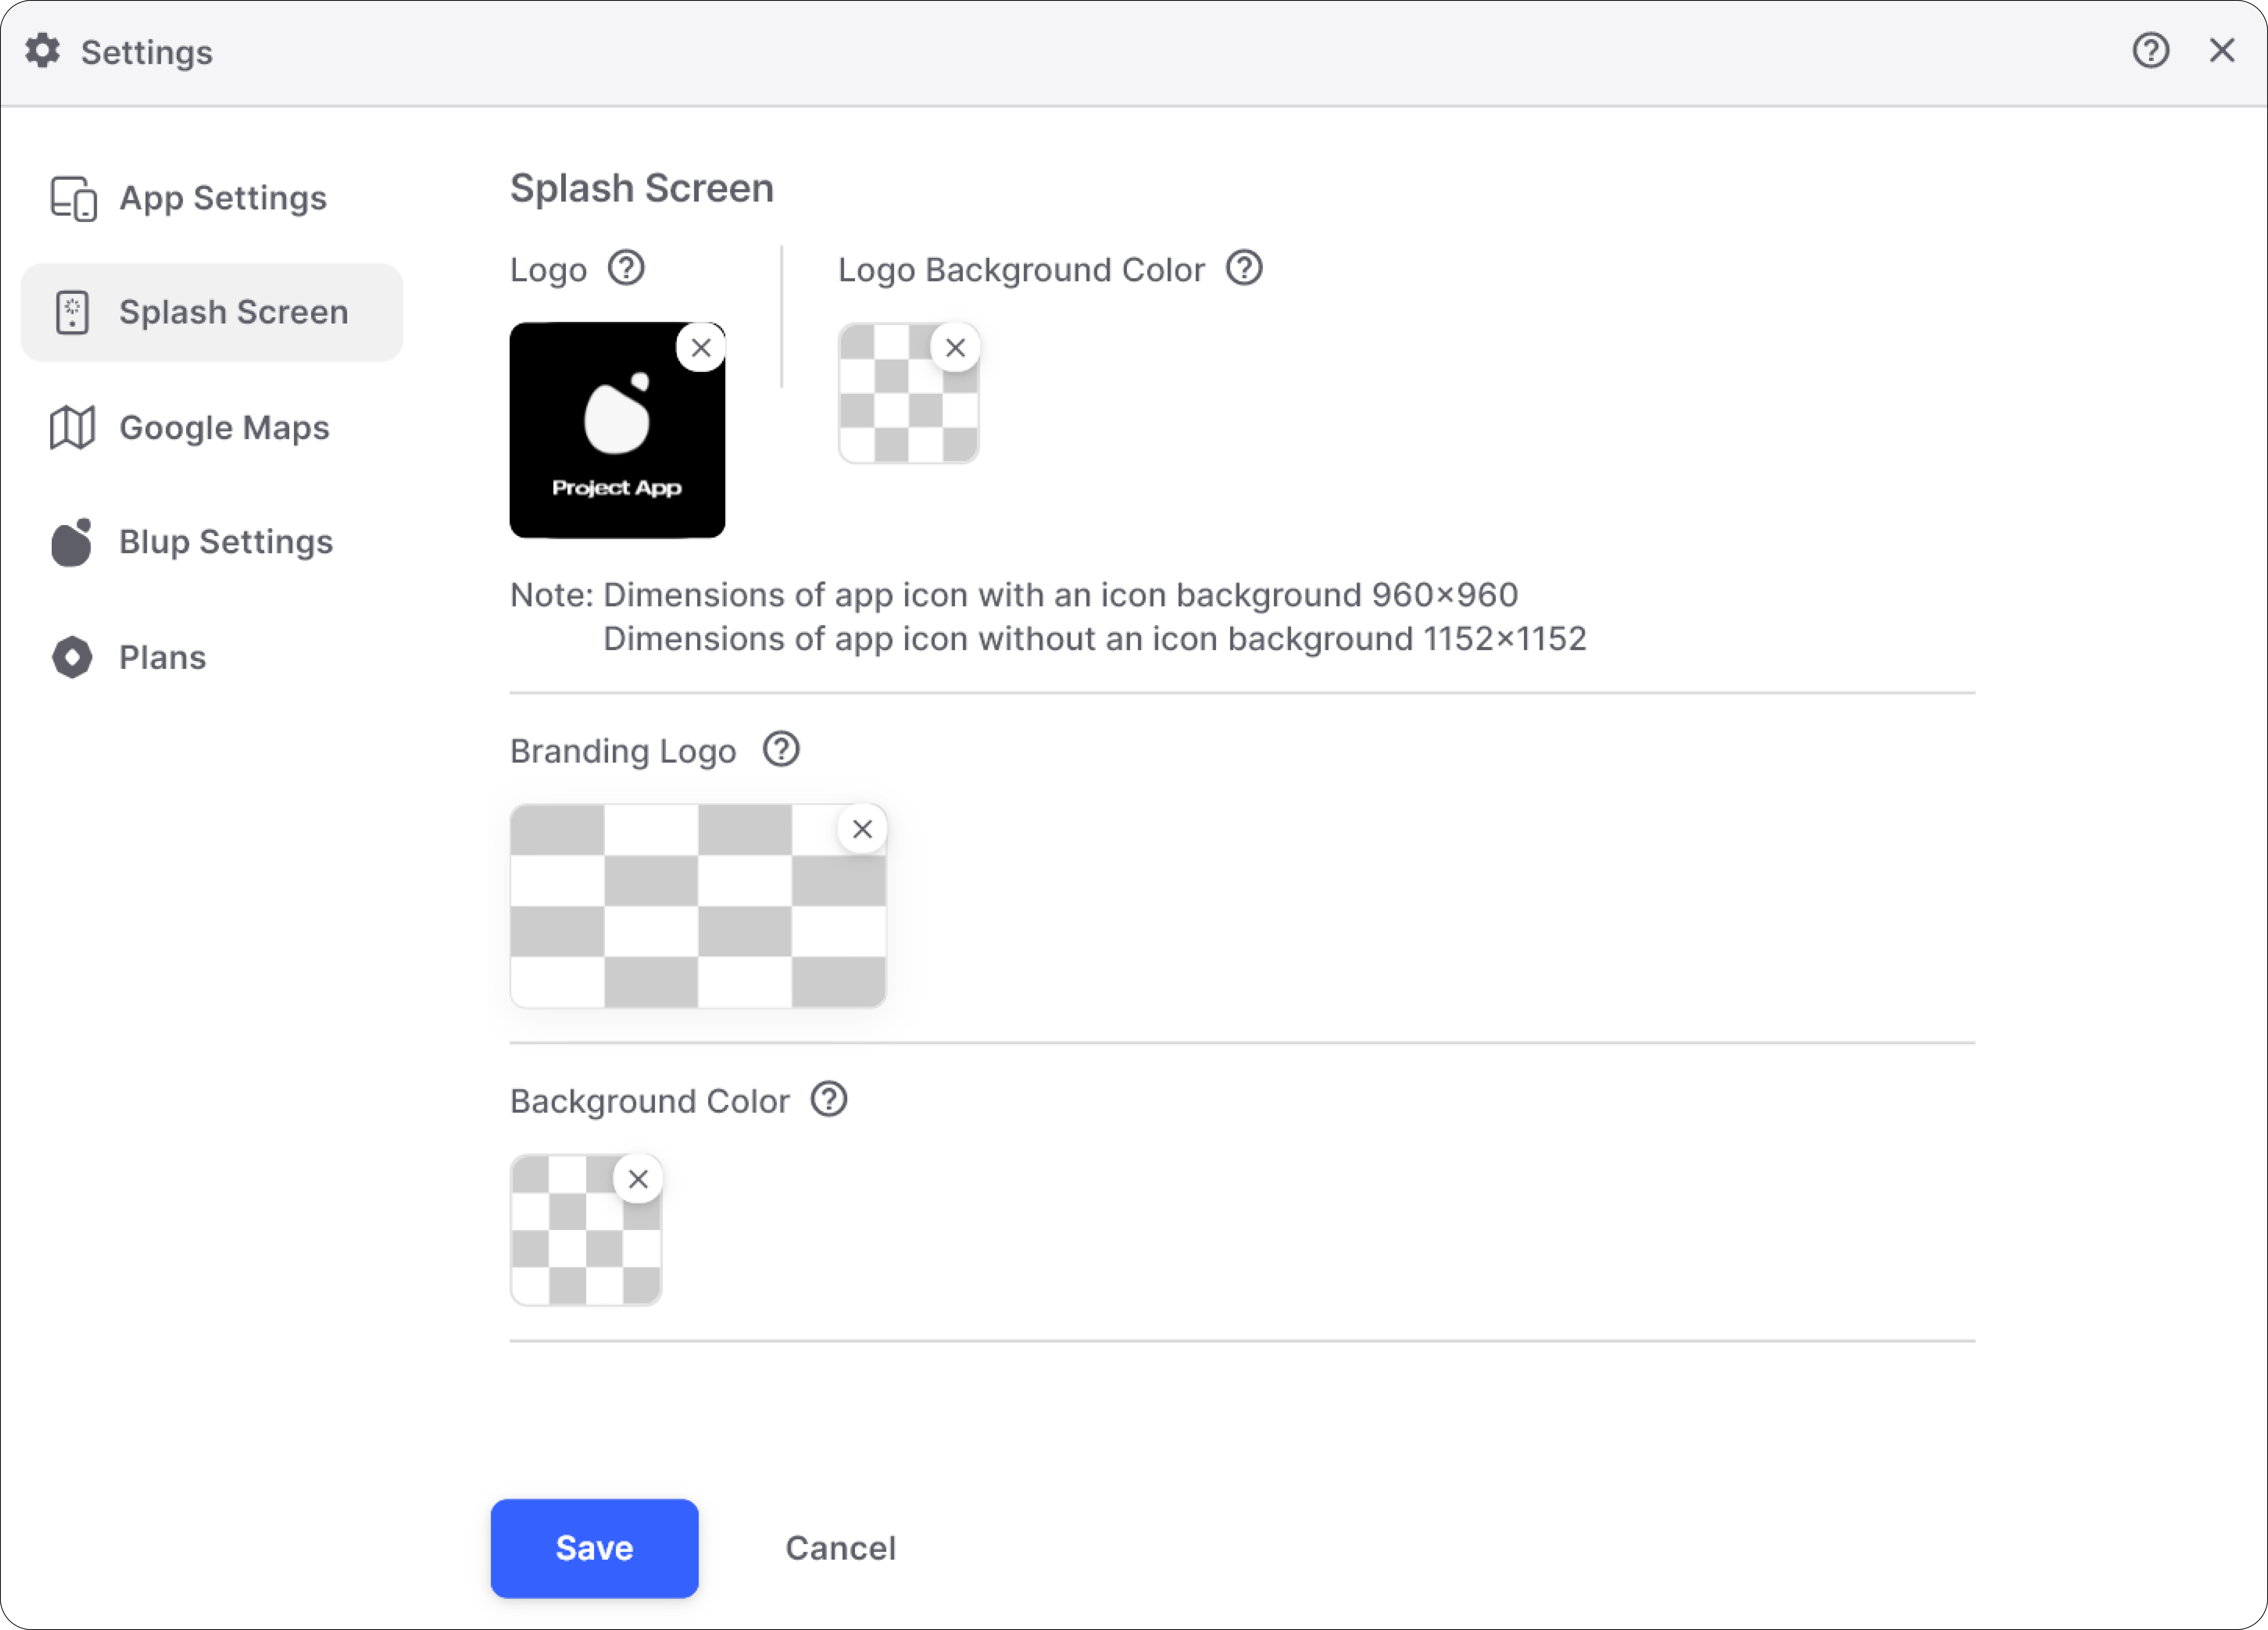This screenshot has height=1630, width=2268.
Task: Click the Branding Logo help icon
Action: tap(781, 749)
